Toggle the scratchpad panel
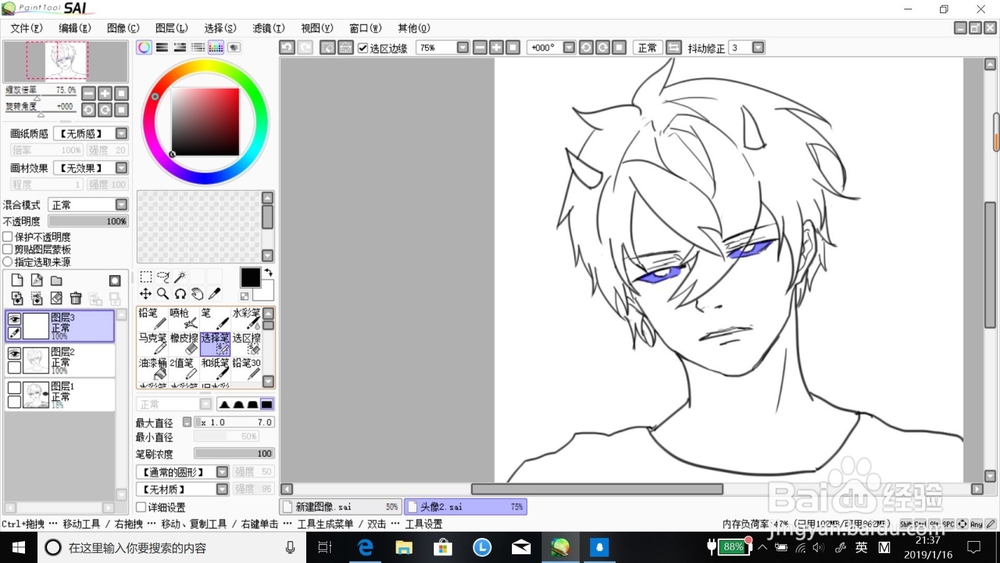This screenshot has height=563, width=1000. point(234,47)
